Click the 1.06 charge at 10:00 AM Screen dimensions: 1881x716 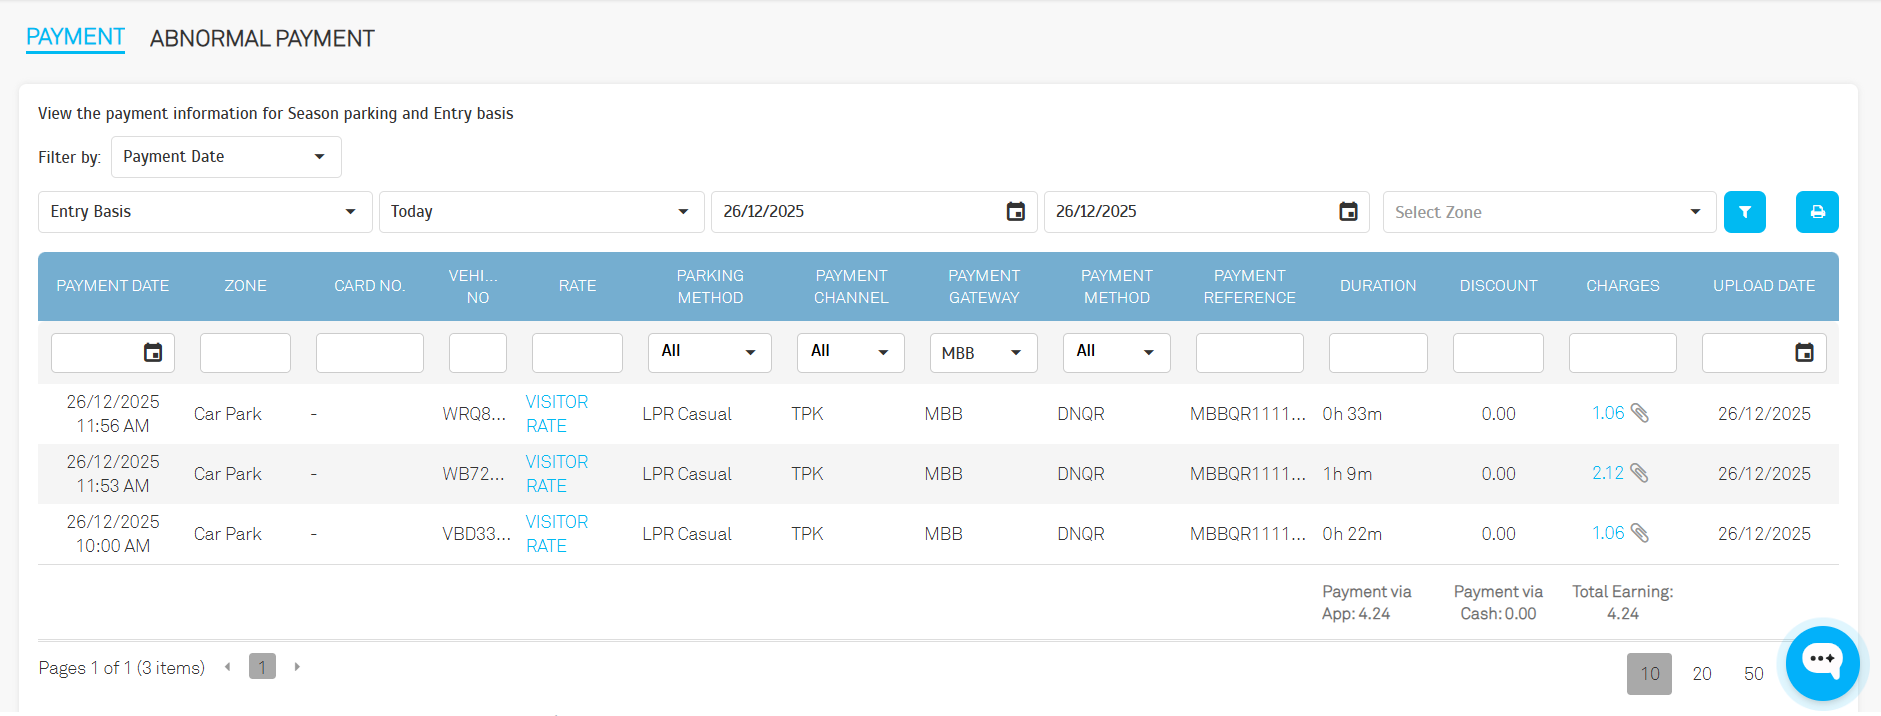tap(1608, 533)
